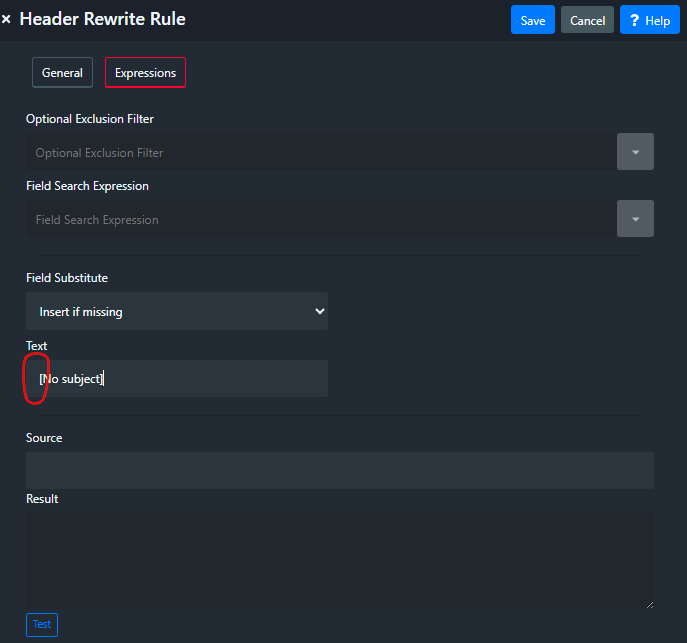Click the Header Rewrite Rule title
The image size is (687, 643).
click(102, 19)
